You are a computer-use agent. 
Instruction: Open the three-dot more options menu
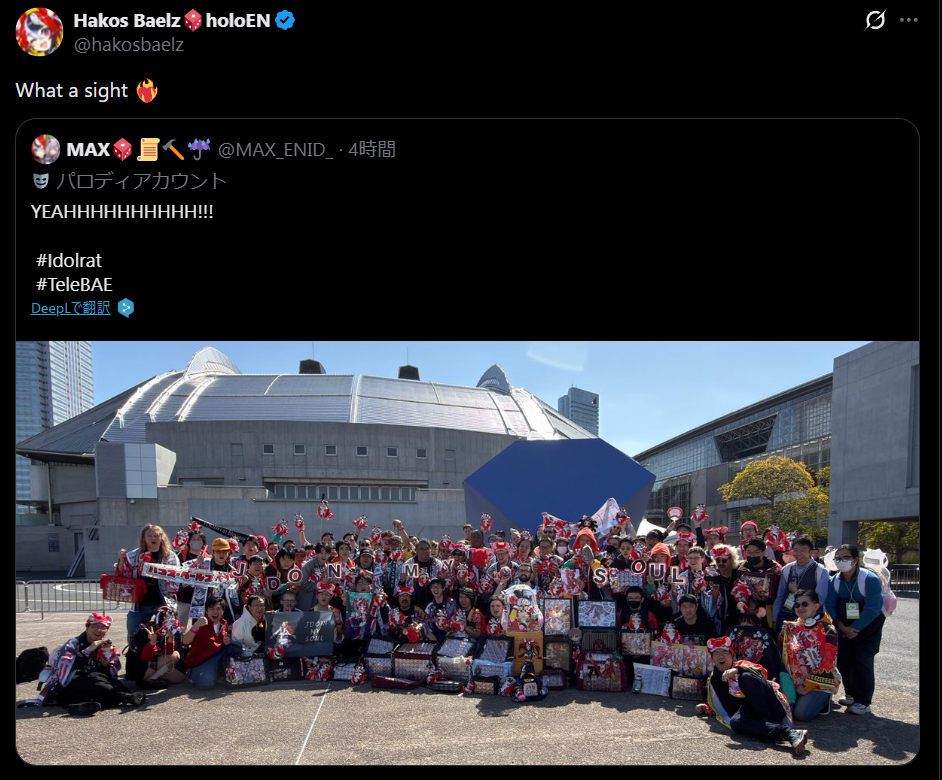click(x=908, y=20)
